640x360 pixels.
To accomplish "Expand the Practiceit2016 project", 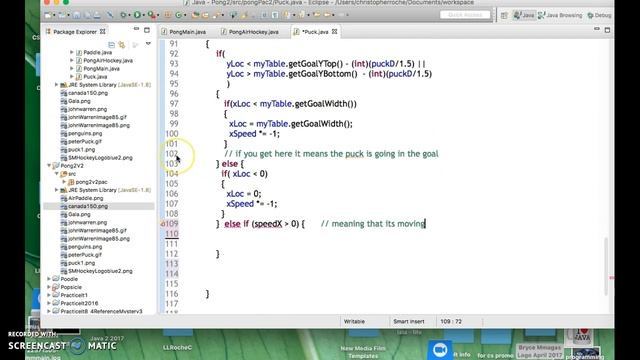I will 49,303.
